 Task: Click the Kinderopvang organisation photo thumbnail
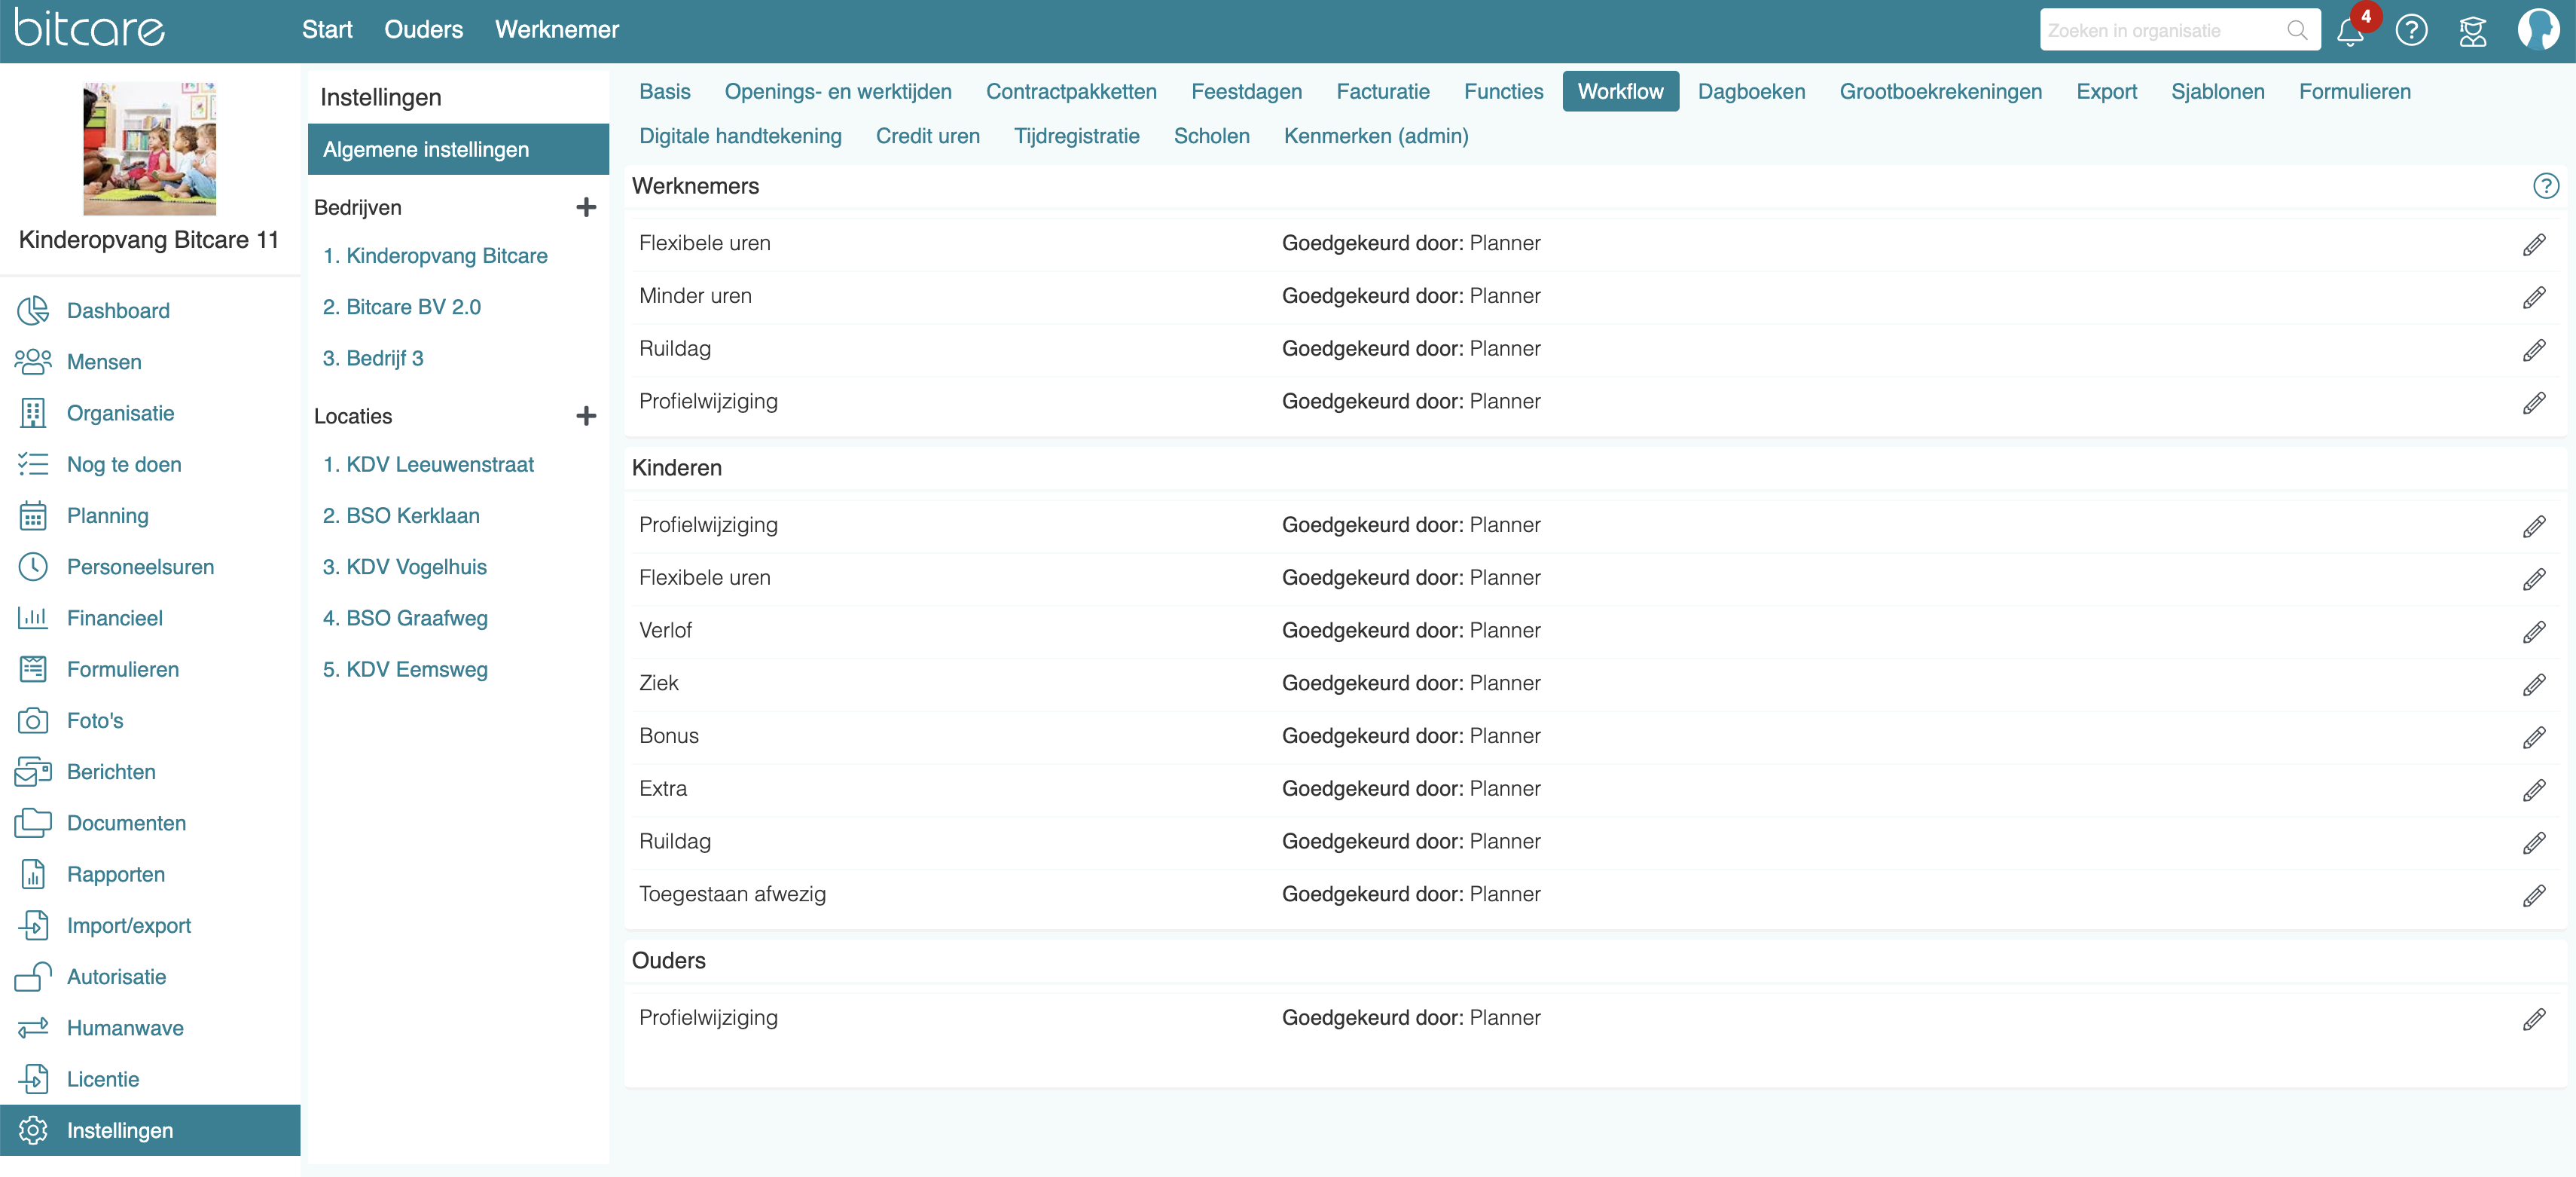(149, 149)
